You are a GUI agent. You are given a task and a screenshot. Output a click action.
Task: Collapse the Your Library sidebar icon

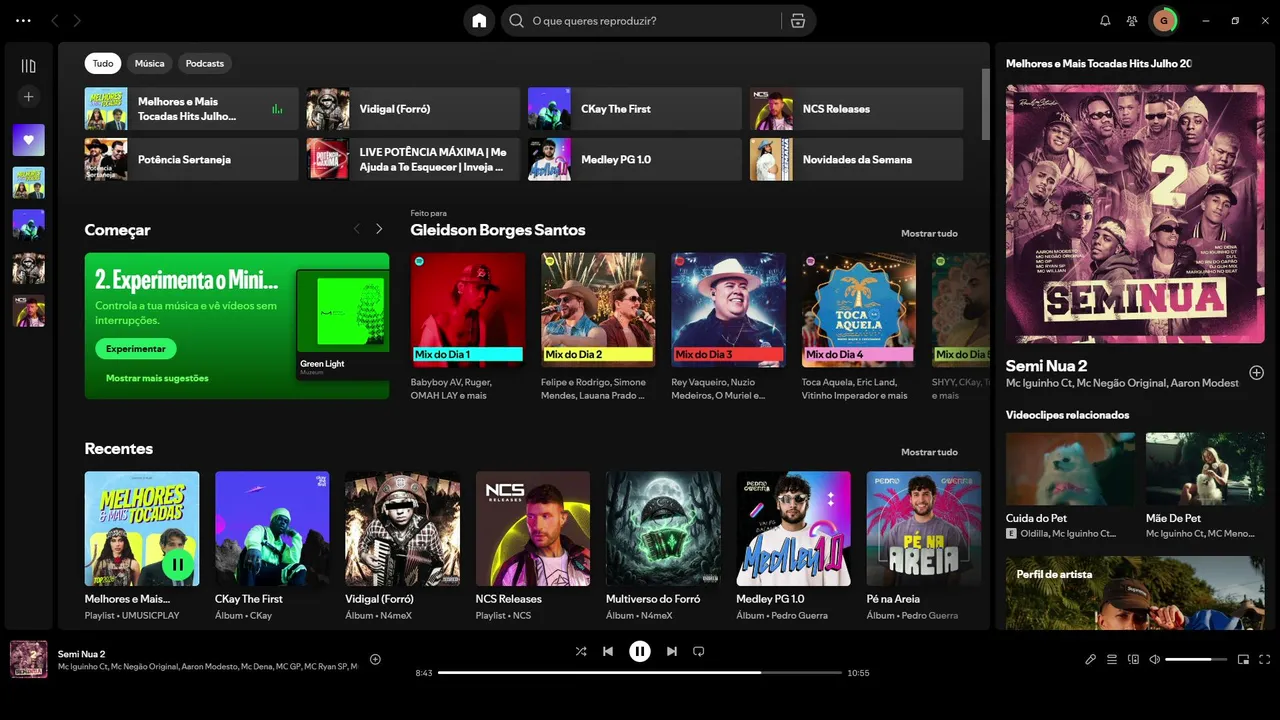point(28,66)
